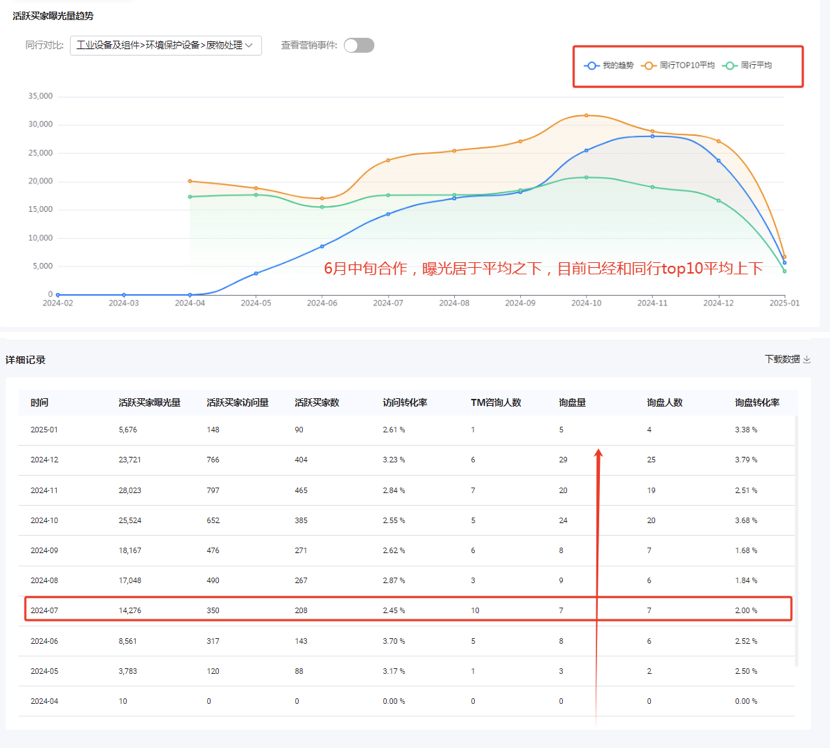Click the 详细记录 section heading
Viewport: 830px width, 748px height.
click(25, 360)
